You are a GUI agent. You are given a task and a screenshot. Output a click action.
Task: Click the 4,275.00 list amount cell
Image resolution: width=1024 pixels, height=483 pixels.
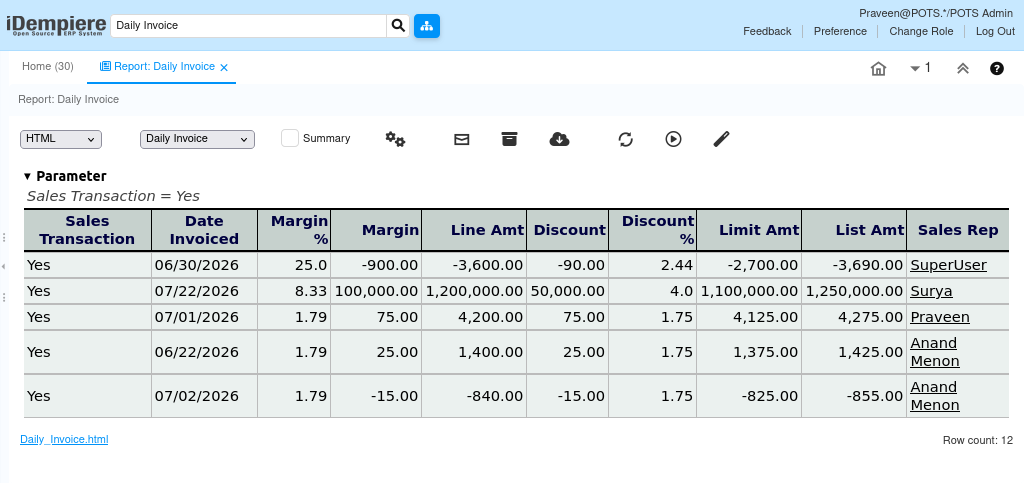pyautogui.click(x=854, y=317)
